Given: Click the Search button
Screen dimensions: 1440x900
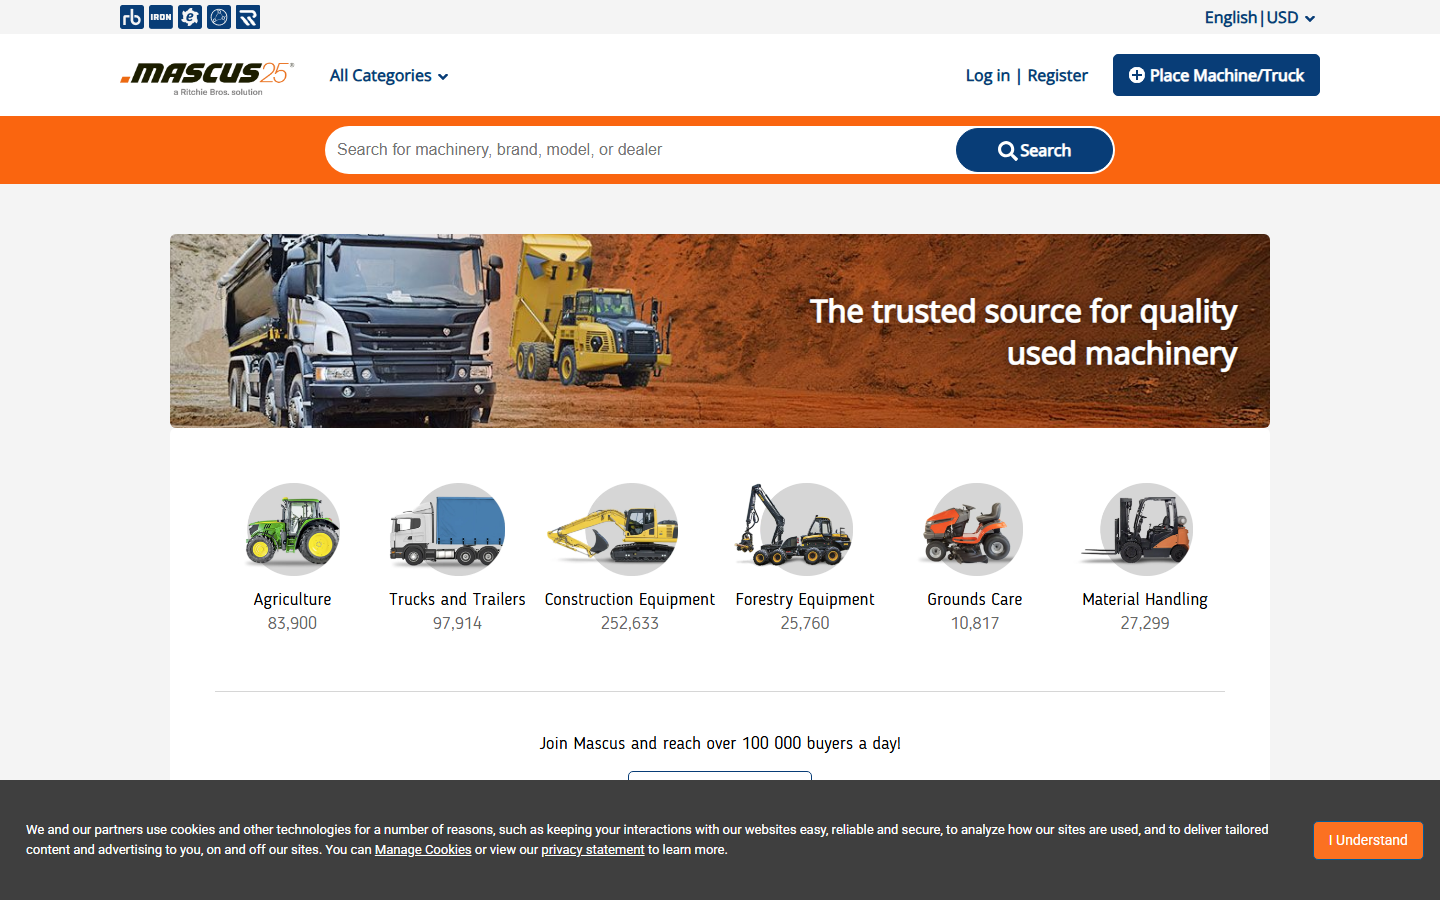Looking at the screenshot, I should [x=1034, y=150].
